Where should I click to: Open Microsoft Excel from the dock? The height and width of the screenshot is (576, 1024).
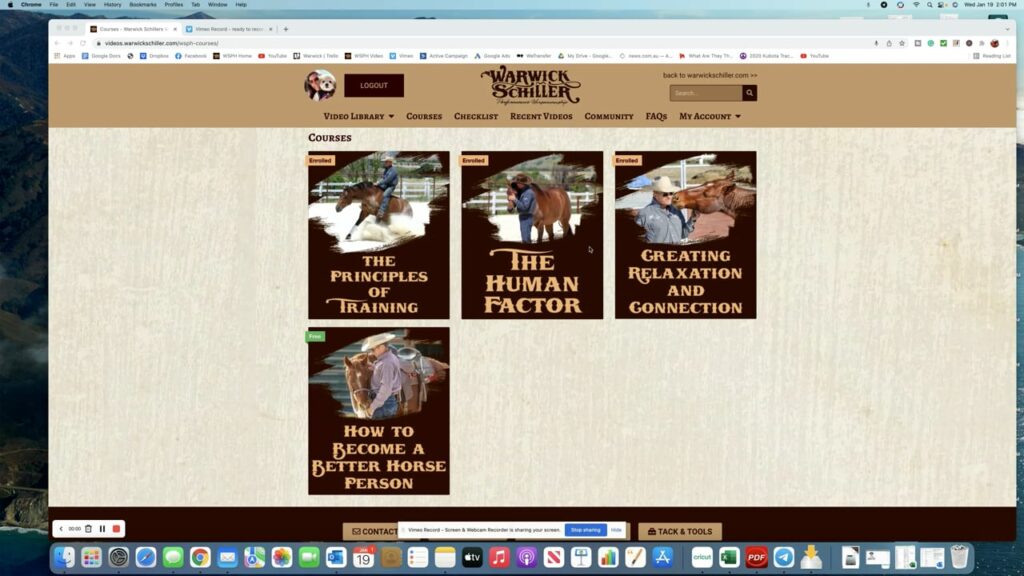tap(730, 557)
